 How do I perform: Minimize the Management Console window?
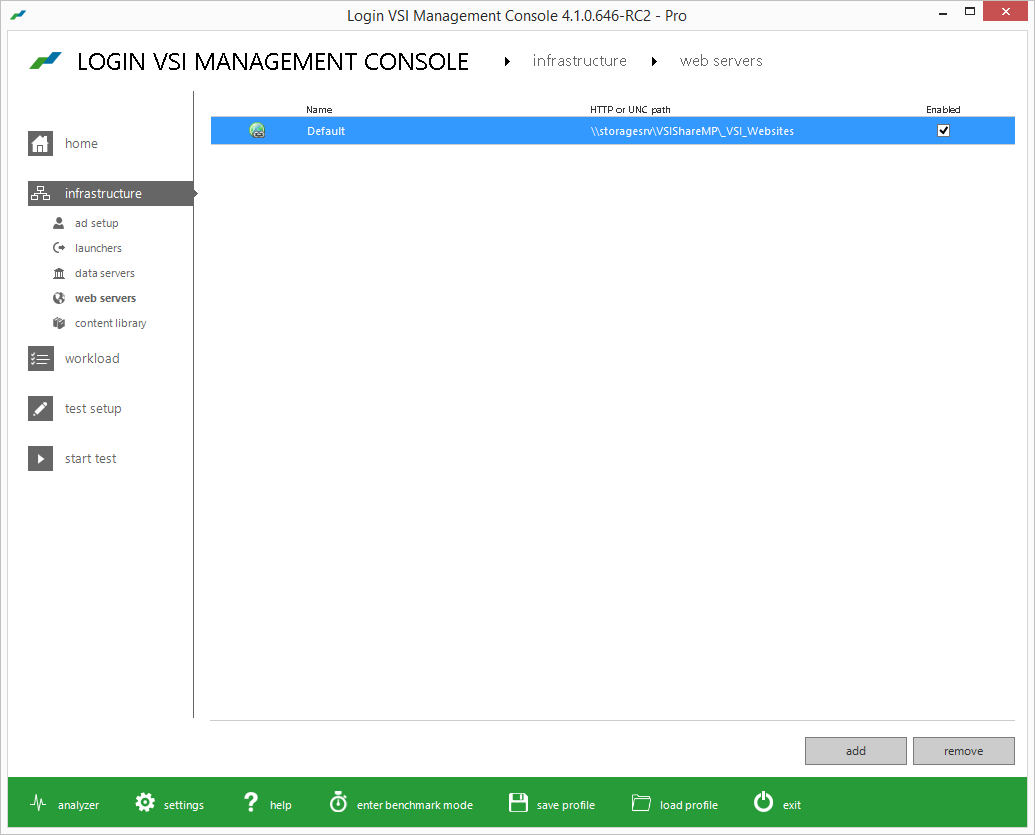(x=943, y=13)
